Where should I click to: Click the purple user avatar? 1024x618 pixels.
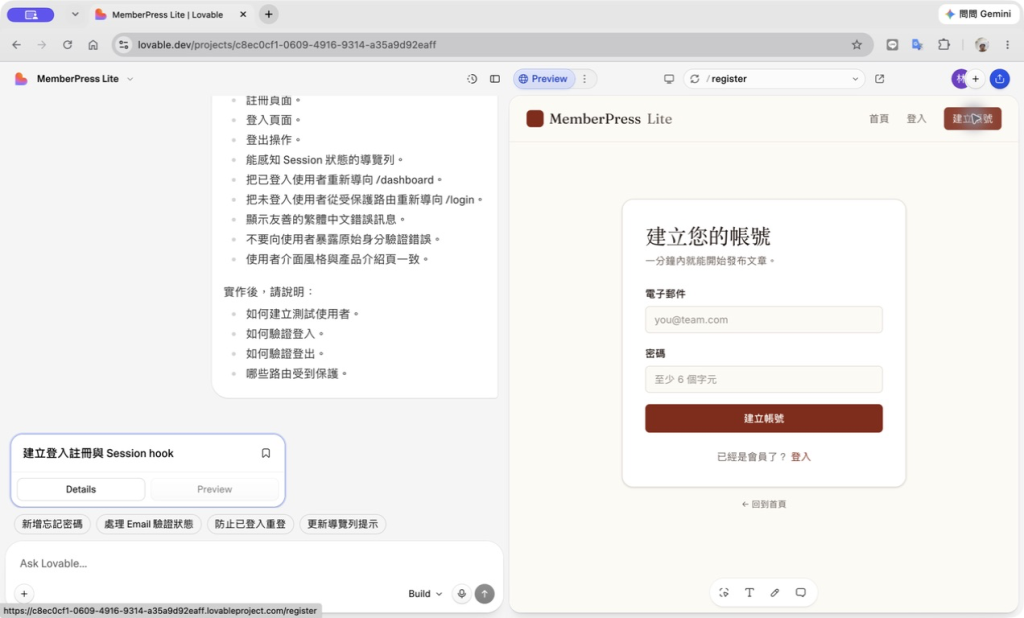pyautogui.click(x=959, y=79)
